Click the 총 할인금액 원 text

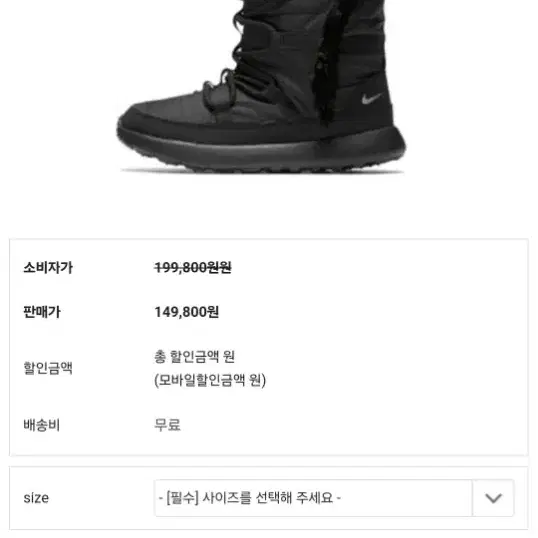pyautogui.click(x=195, y=357)
